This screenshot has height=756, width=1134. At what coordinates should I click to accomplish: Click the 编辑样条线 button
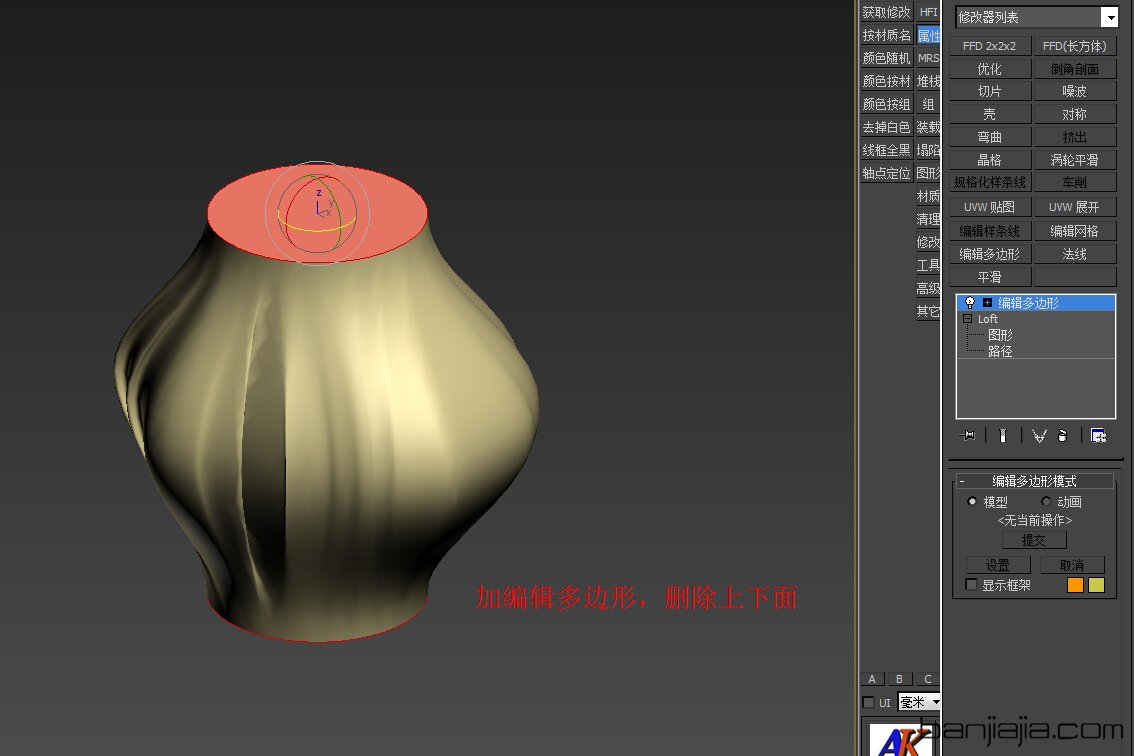[x=989, y=231]
